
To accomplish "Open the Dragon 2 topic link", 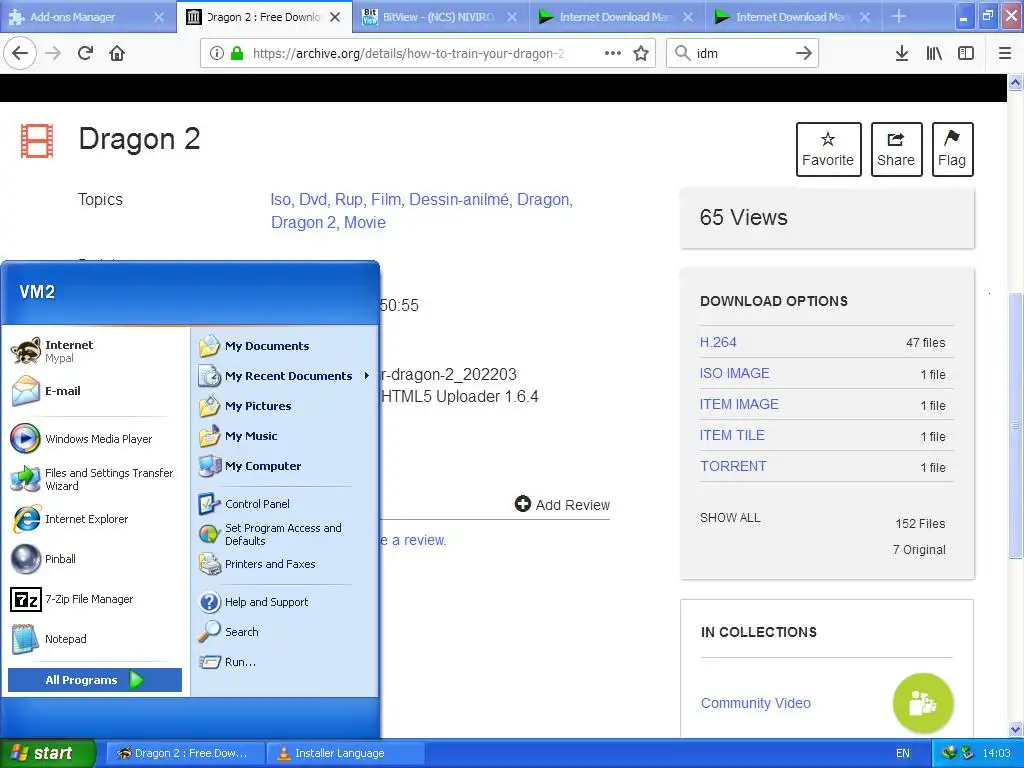I will [x=304, y=223].
